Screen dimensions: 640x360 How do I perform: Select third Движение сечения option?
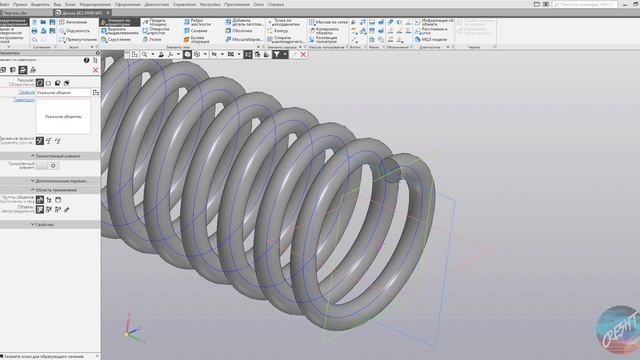pyautogui.click(x=58, y=141)
